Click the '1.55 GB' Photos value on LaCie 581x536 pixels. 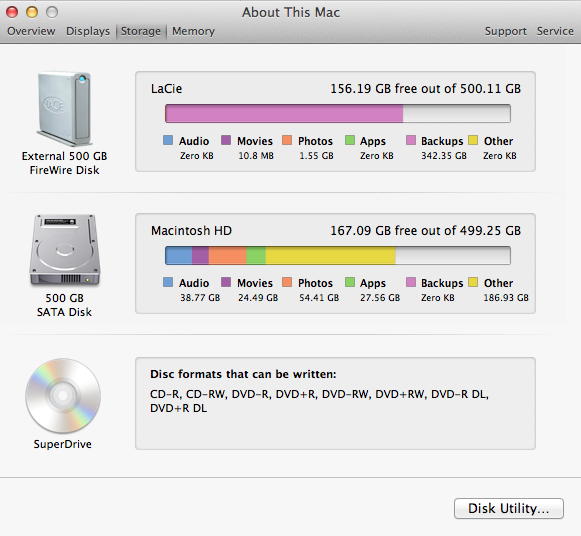pos(316,156)
